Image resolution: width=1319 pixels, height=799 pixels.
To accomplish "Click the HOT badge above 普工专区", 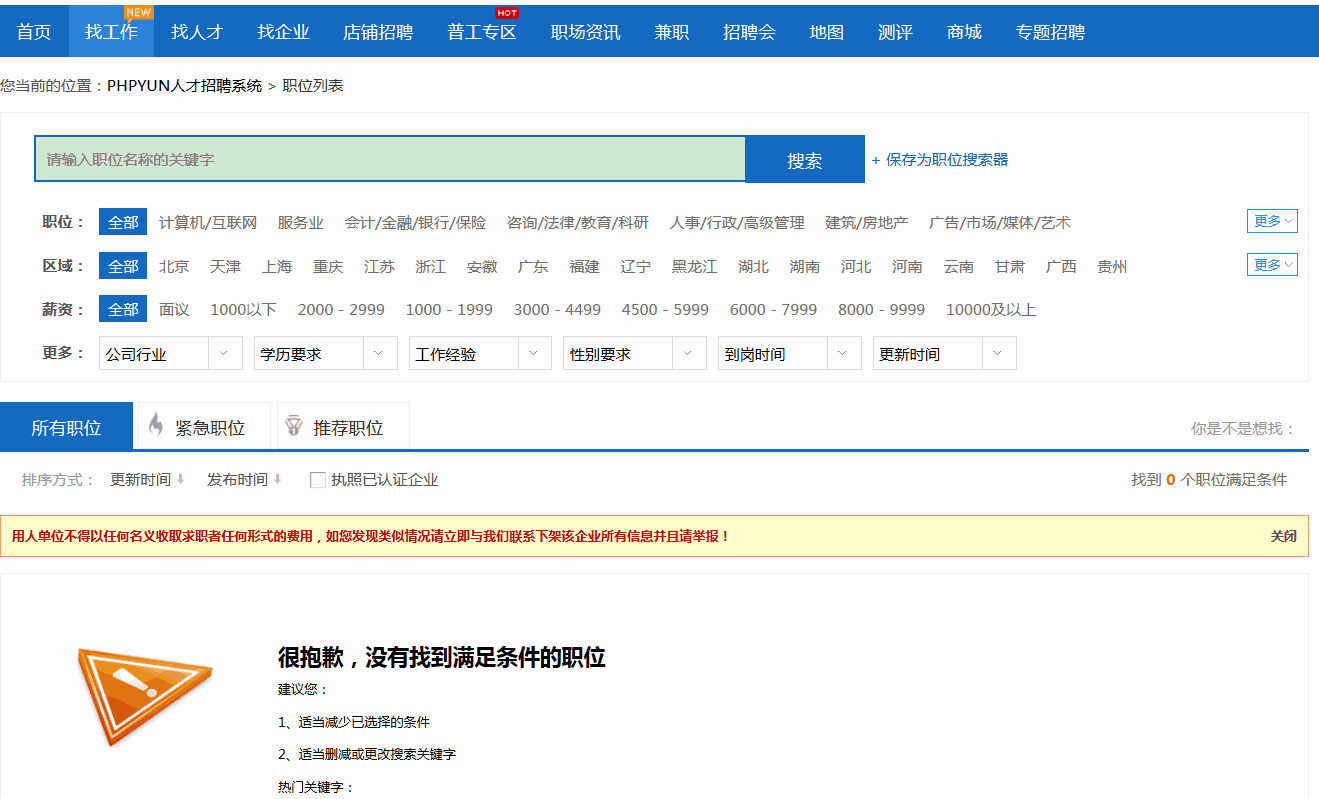I will click(x=507, y=13).
